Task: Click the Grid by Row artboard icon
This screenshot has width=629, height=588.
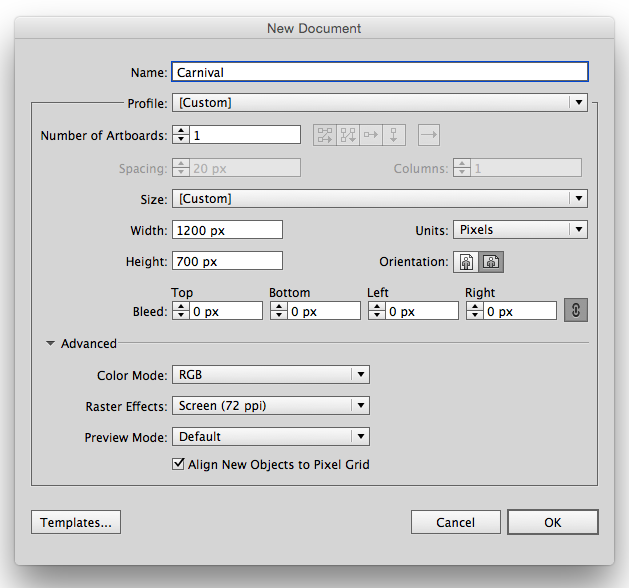Action: pos(325,135)
